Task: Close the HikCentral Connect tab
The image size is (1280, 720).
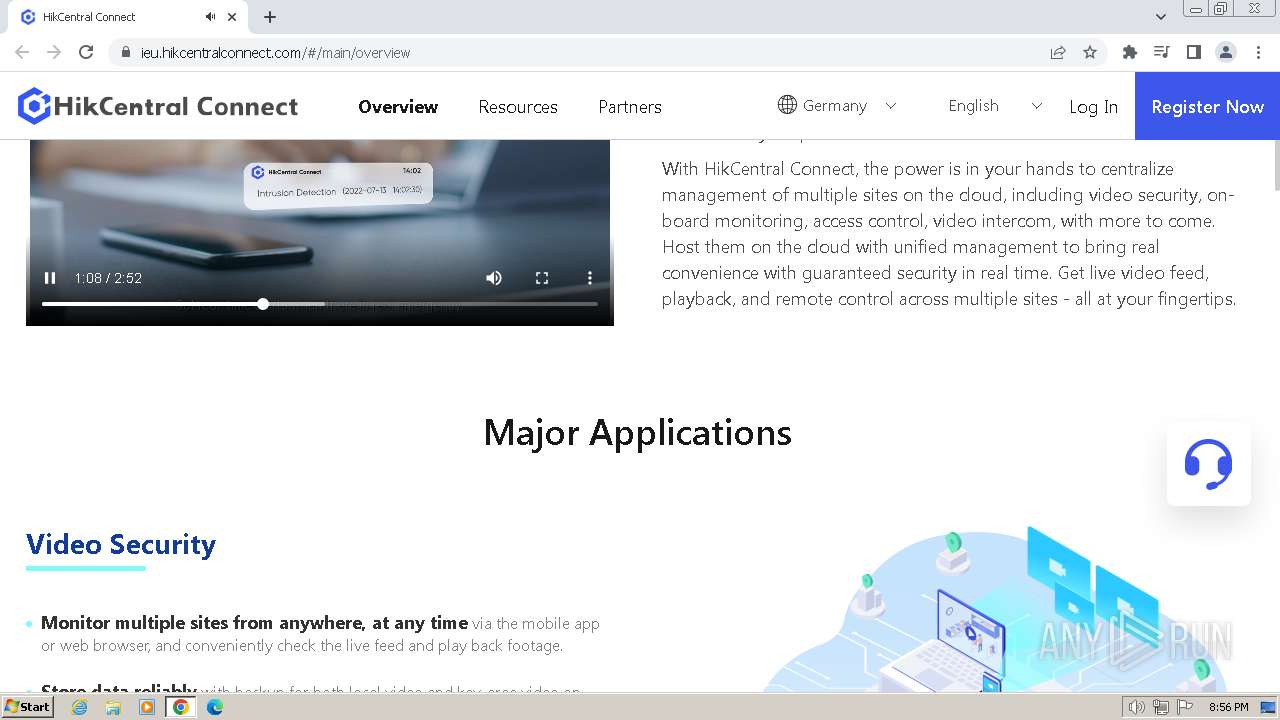Action: click(x=232, y=17)
